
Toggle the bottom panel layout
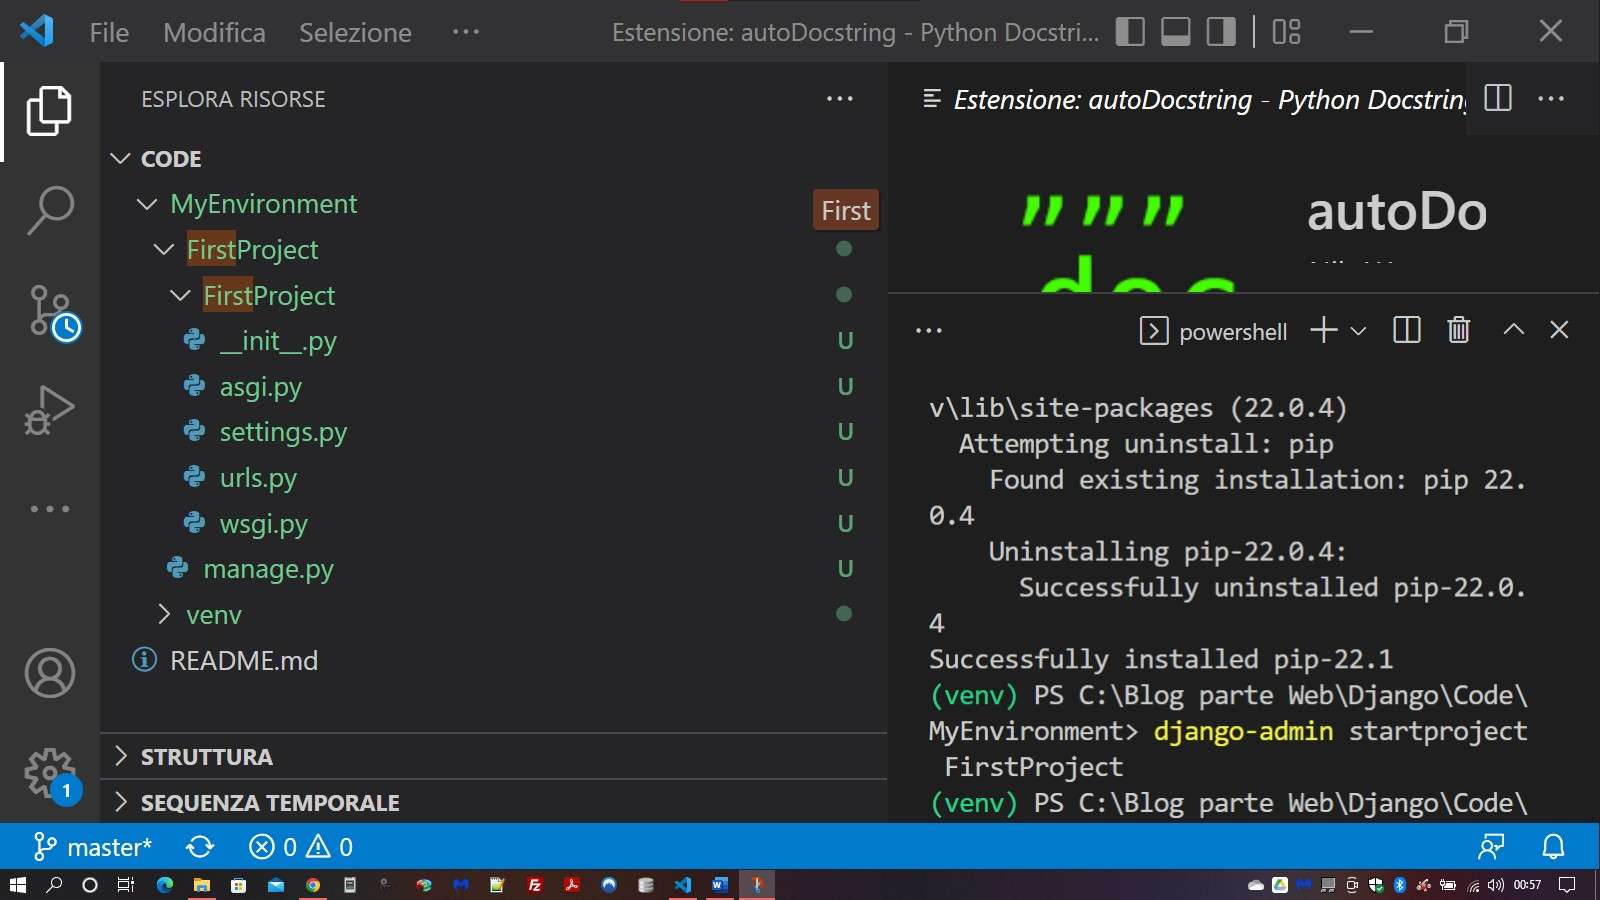coord(1176,32)
